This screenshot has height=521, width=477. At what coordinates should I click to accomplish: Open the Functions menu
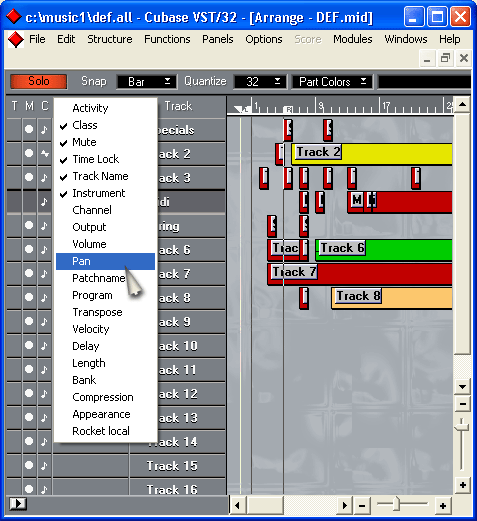point(167,39)
